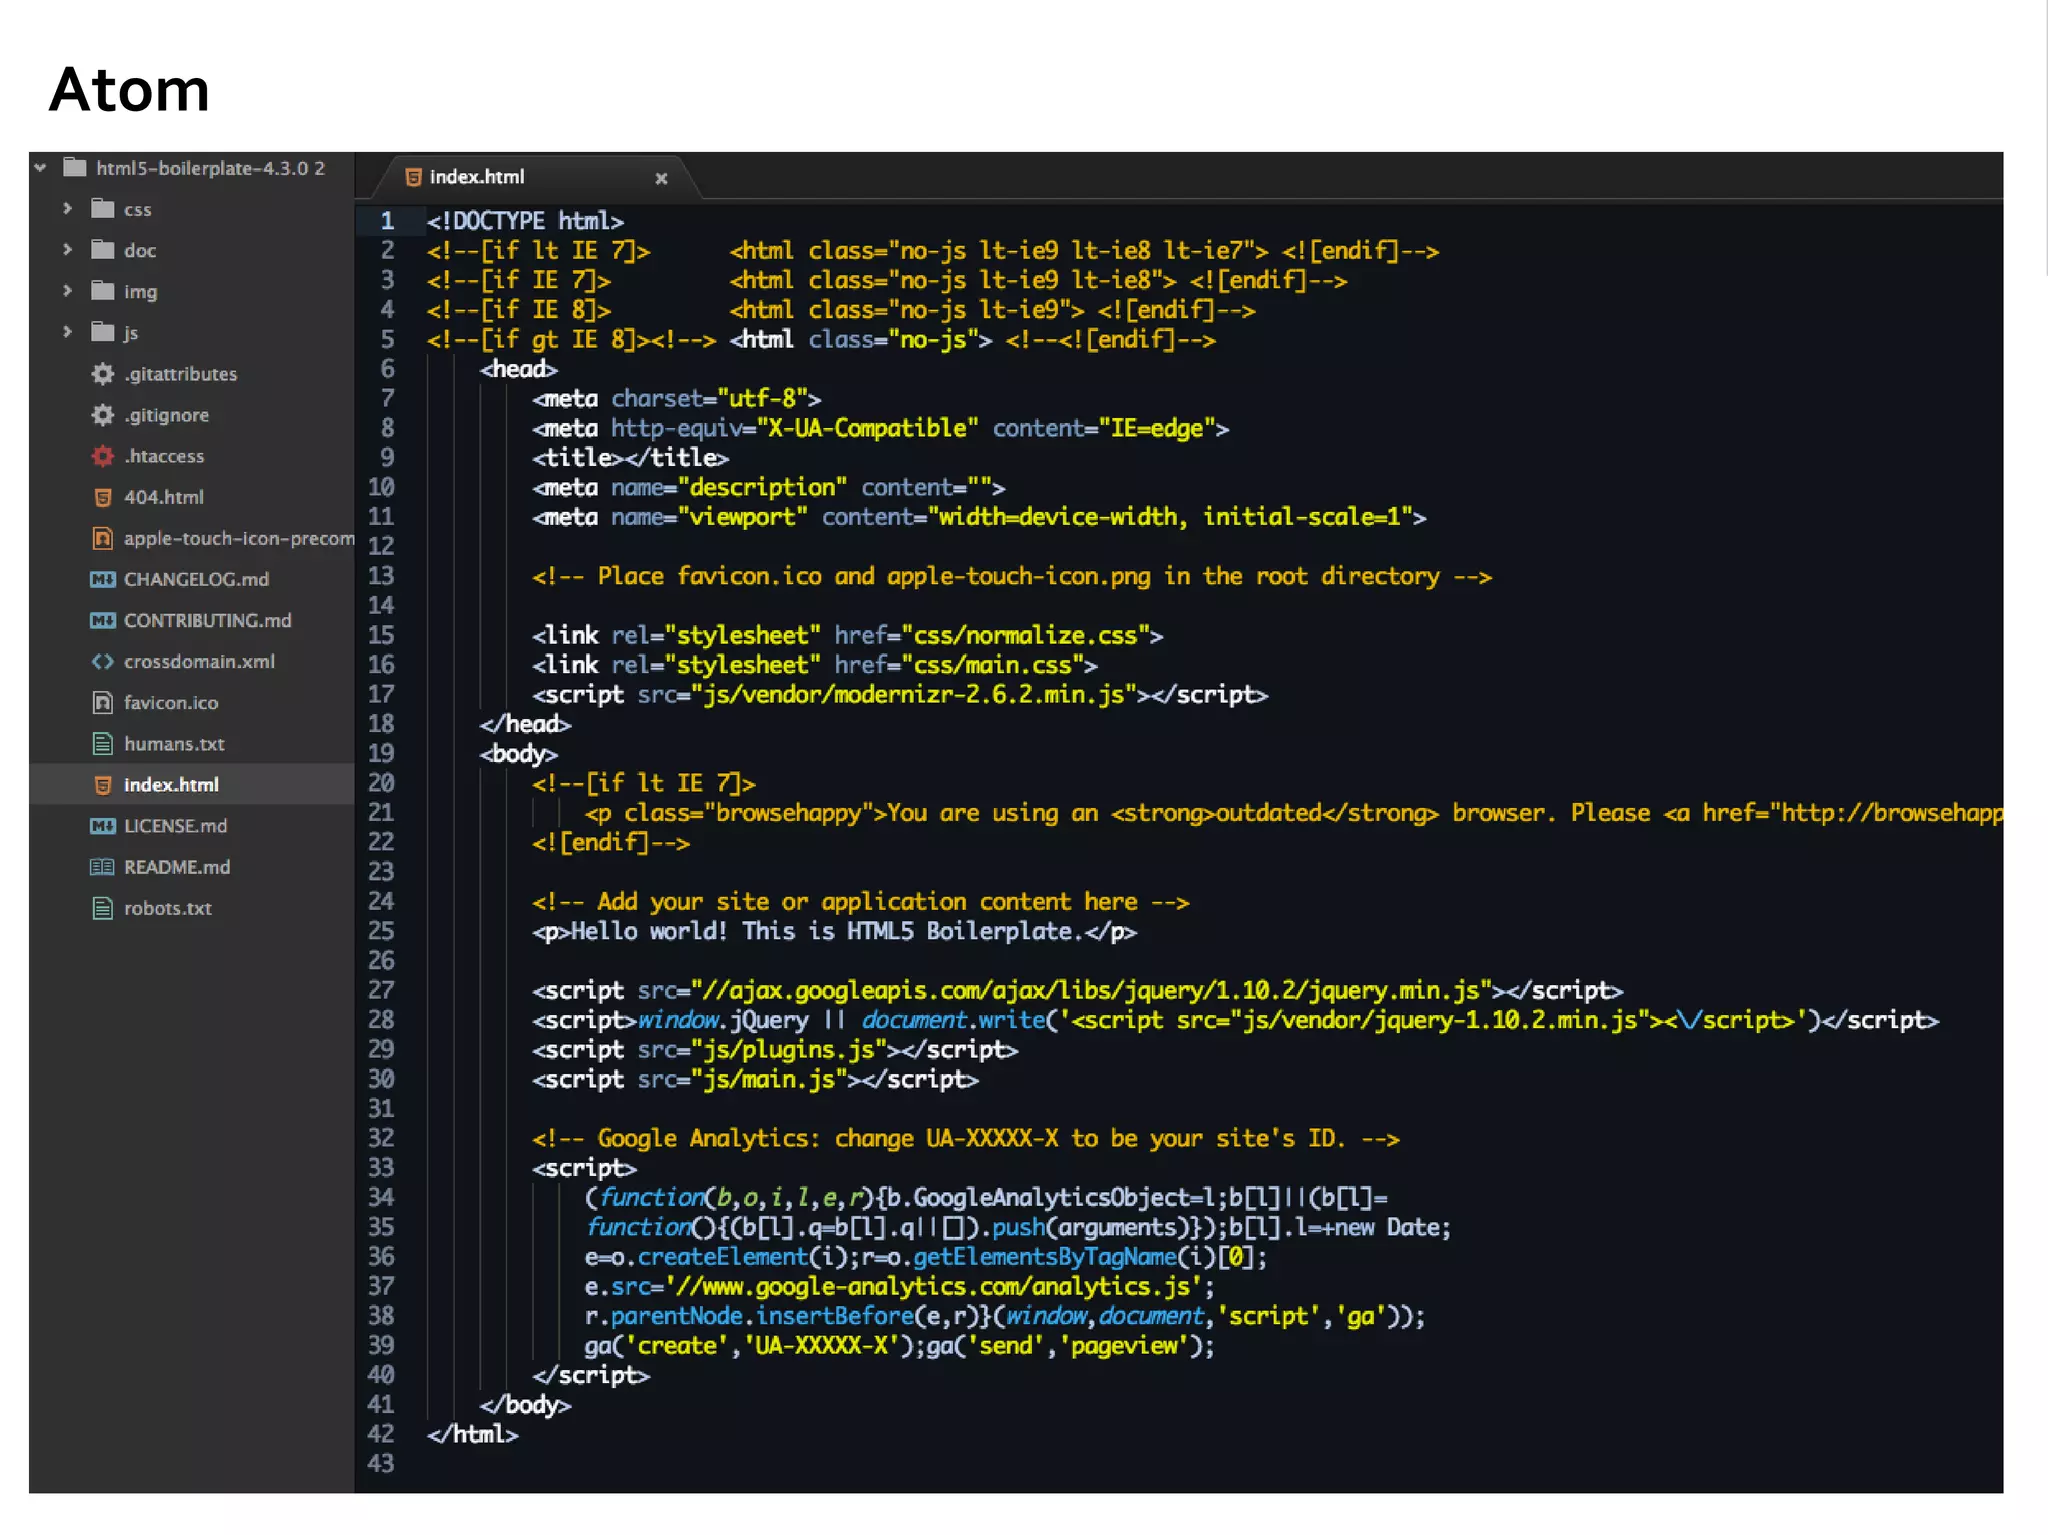This screenshot has width=2048, height=1535.
Task: Open CONTRIBUTING.md in the tree
Action: point(208,620)
